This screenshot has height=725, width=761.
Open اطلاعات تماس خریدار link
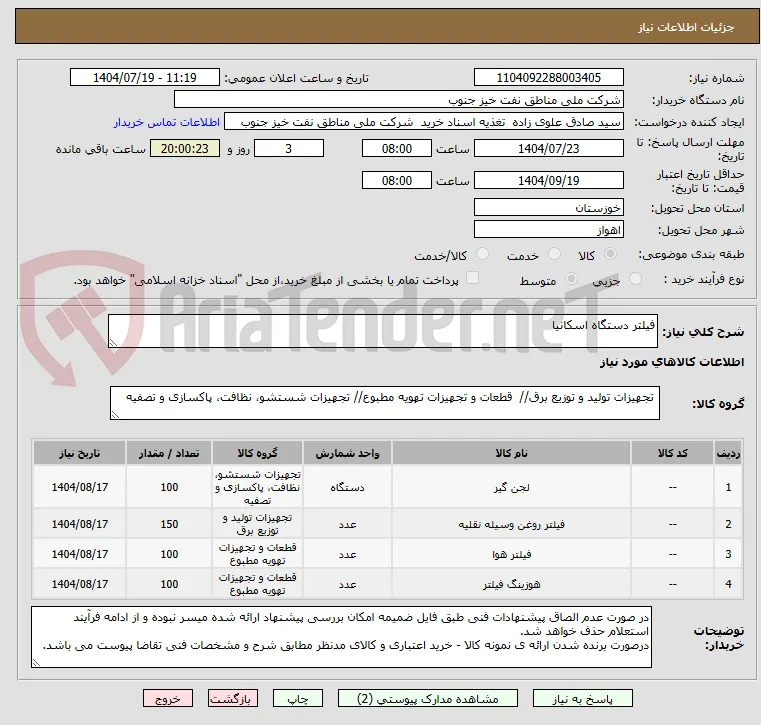tap(167, 122)
